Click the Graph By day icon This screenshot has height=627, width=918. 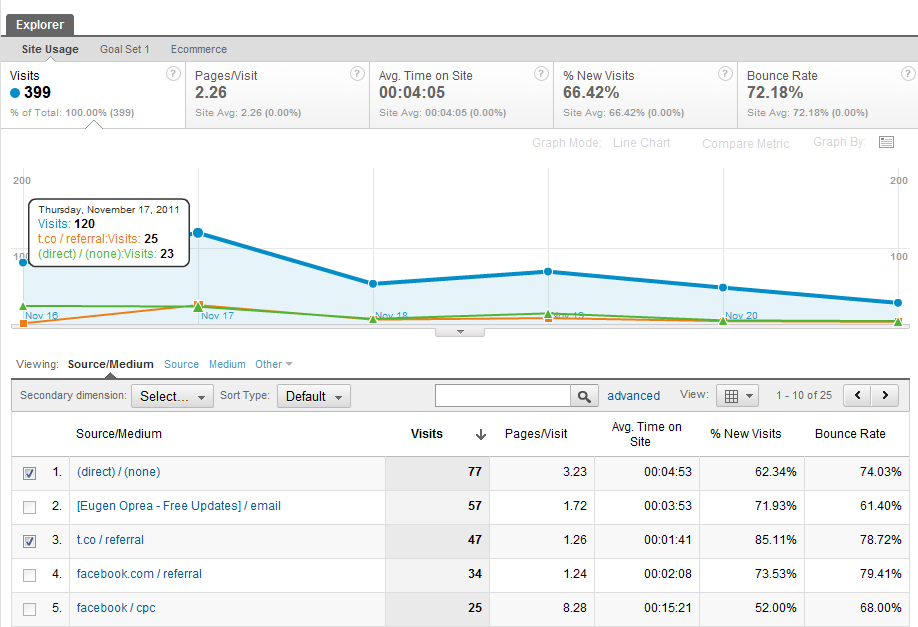point(886,141)
